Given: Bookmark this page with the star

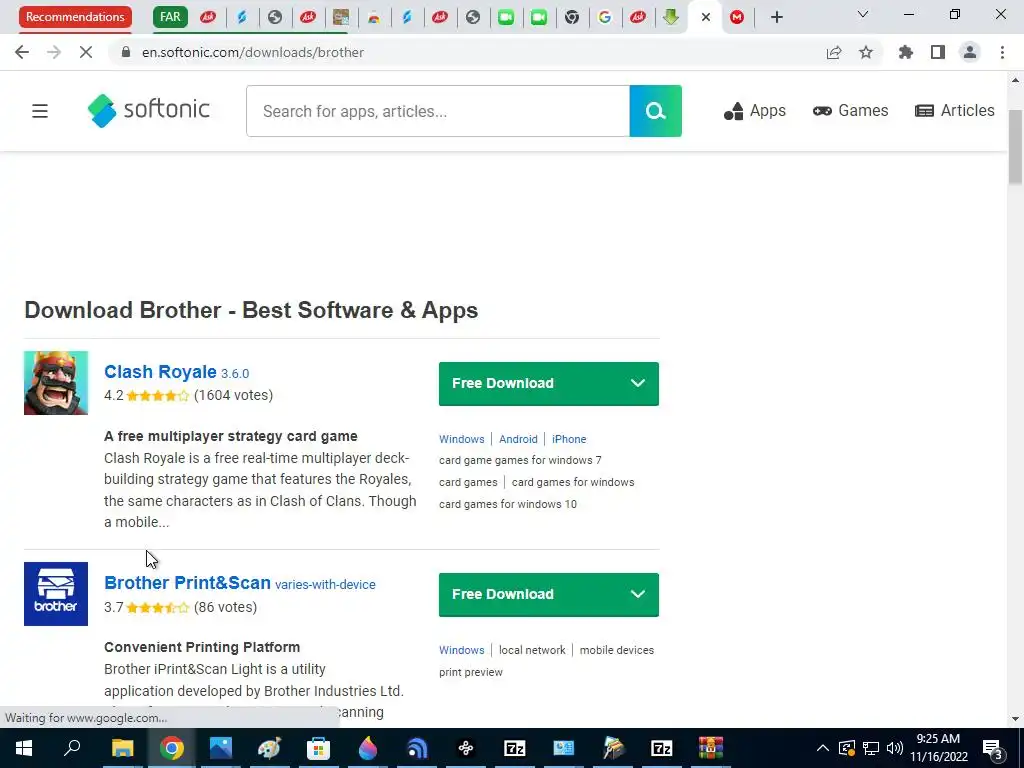Looking at the screenshot, I should point(866,52).
